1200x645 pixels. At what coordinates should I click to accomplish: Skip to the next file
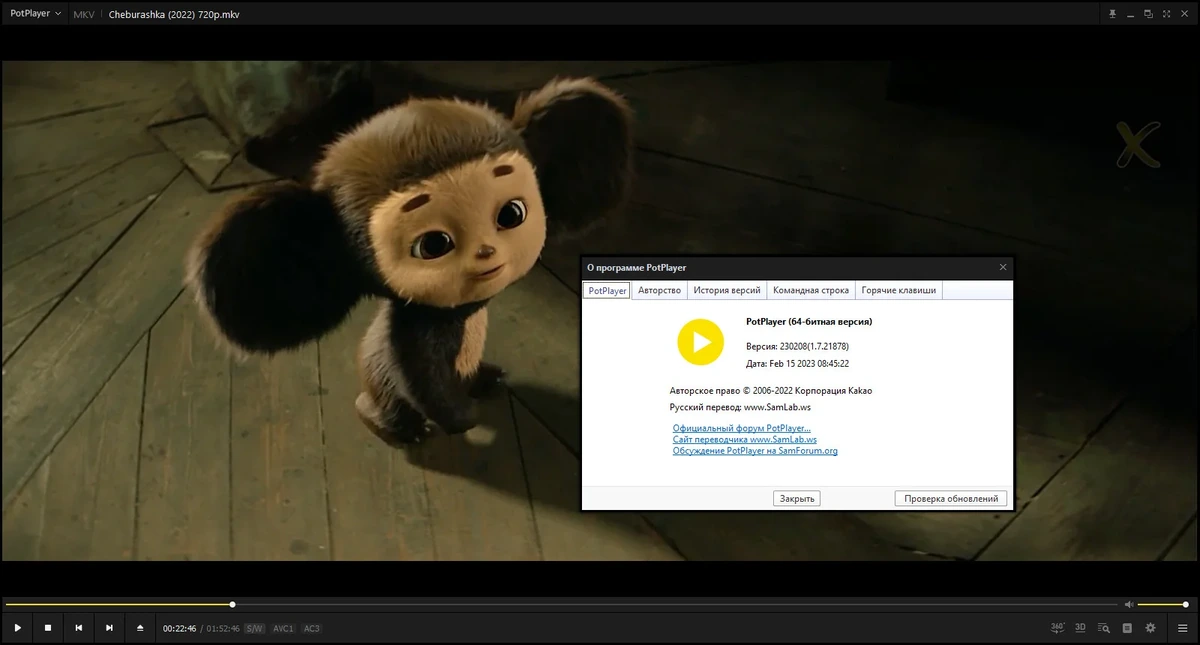(x=109, y=628)
